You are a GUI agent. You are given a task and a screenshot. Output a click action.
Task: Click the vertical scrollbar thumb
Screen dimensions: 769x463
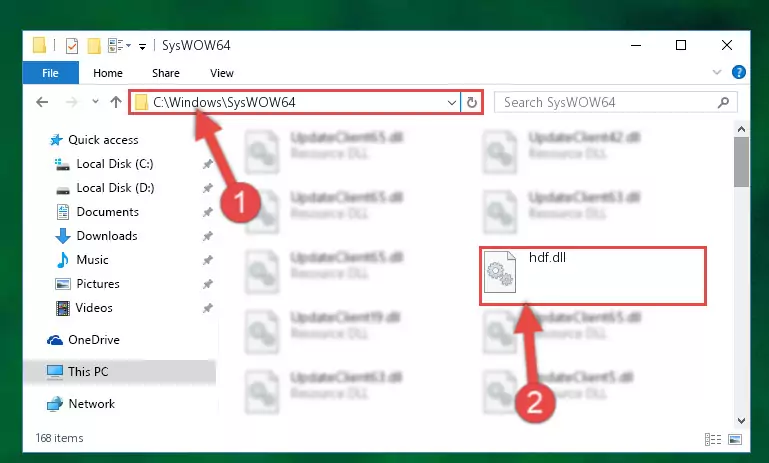point(741,162)
